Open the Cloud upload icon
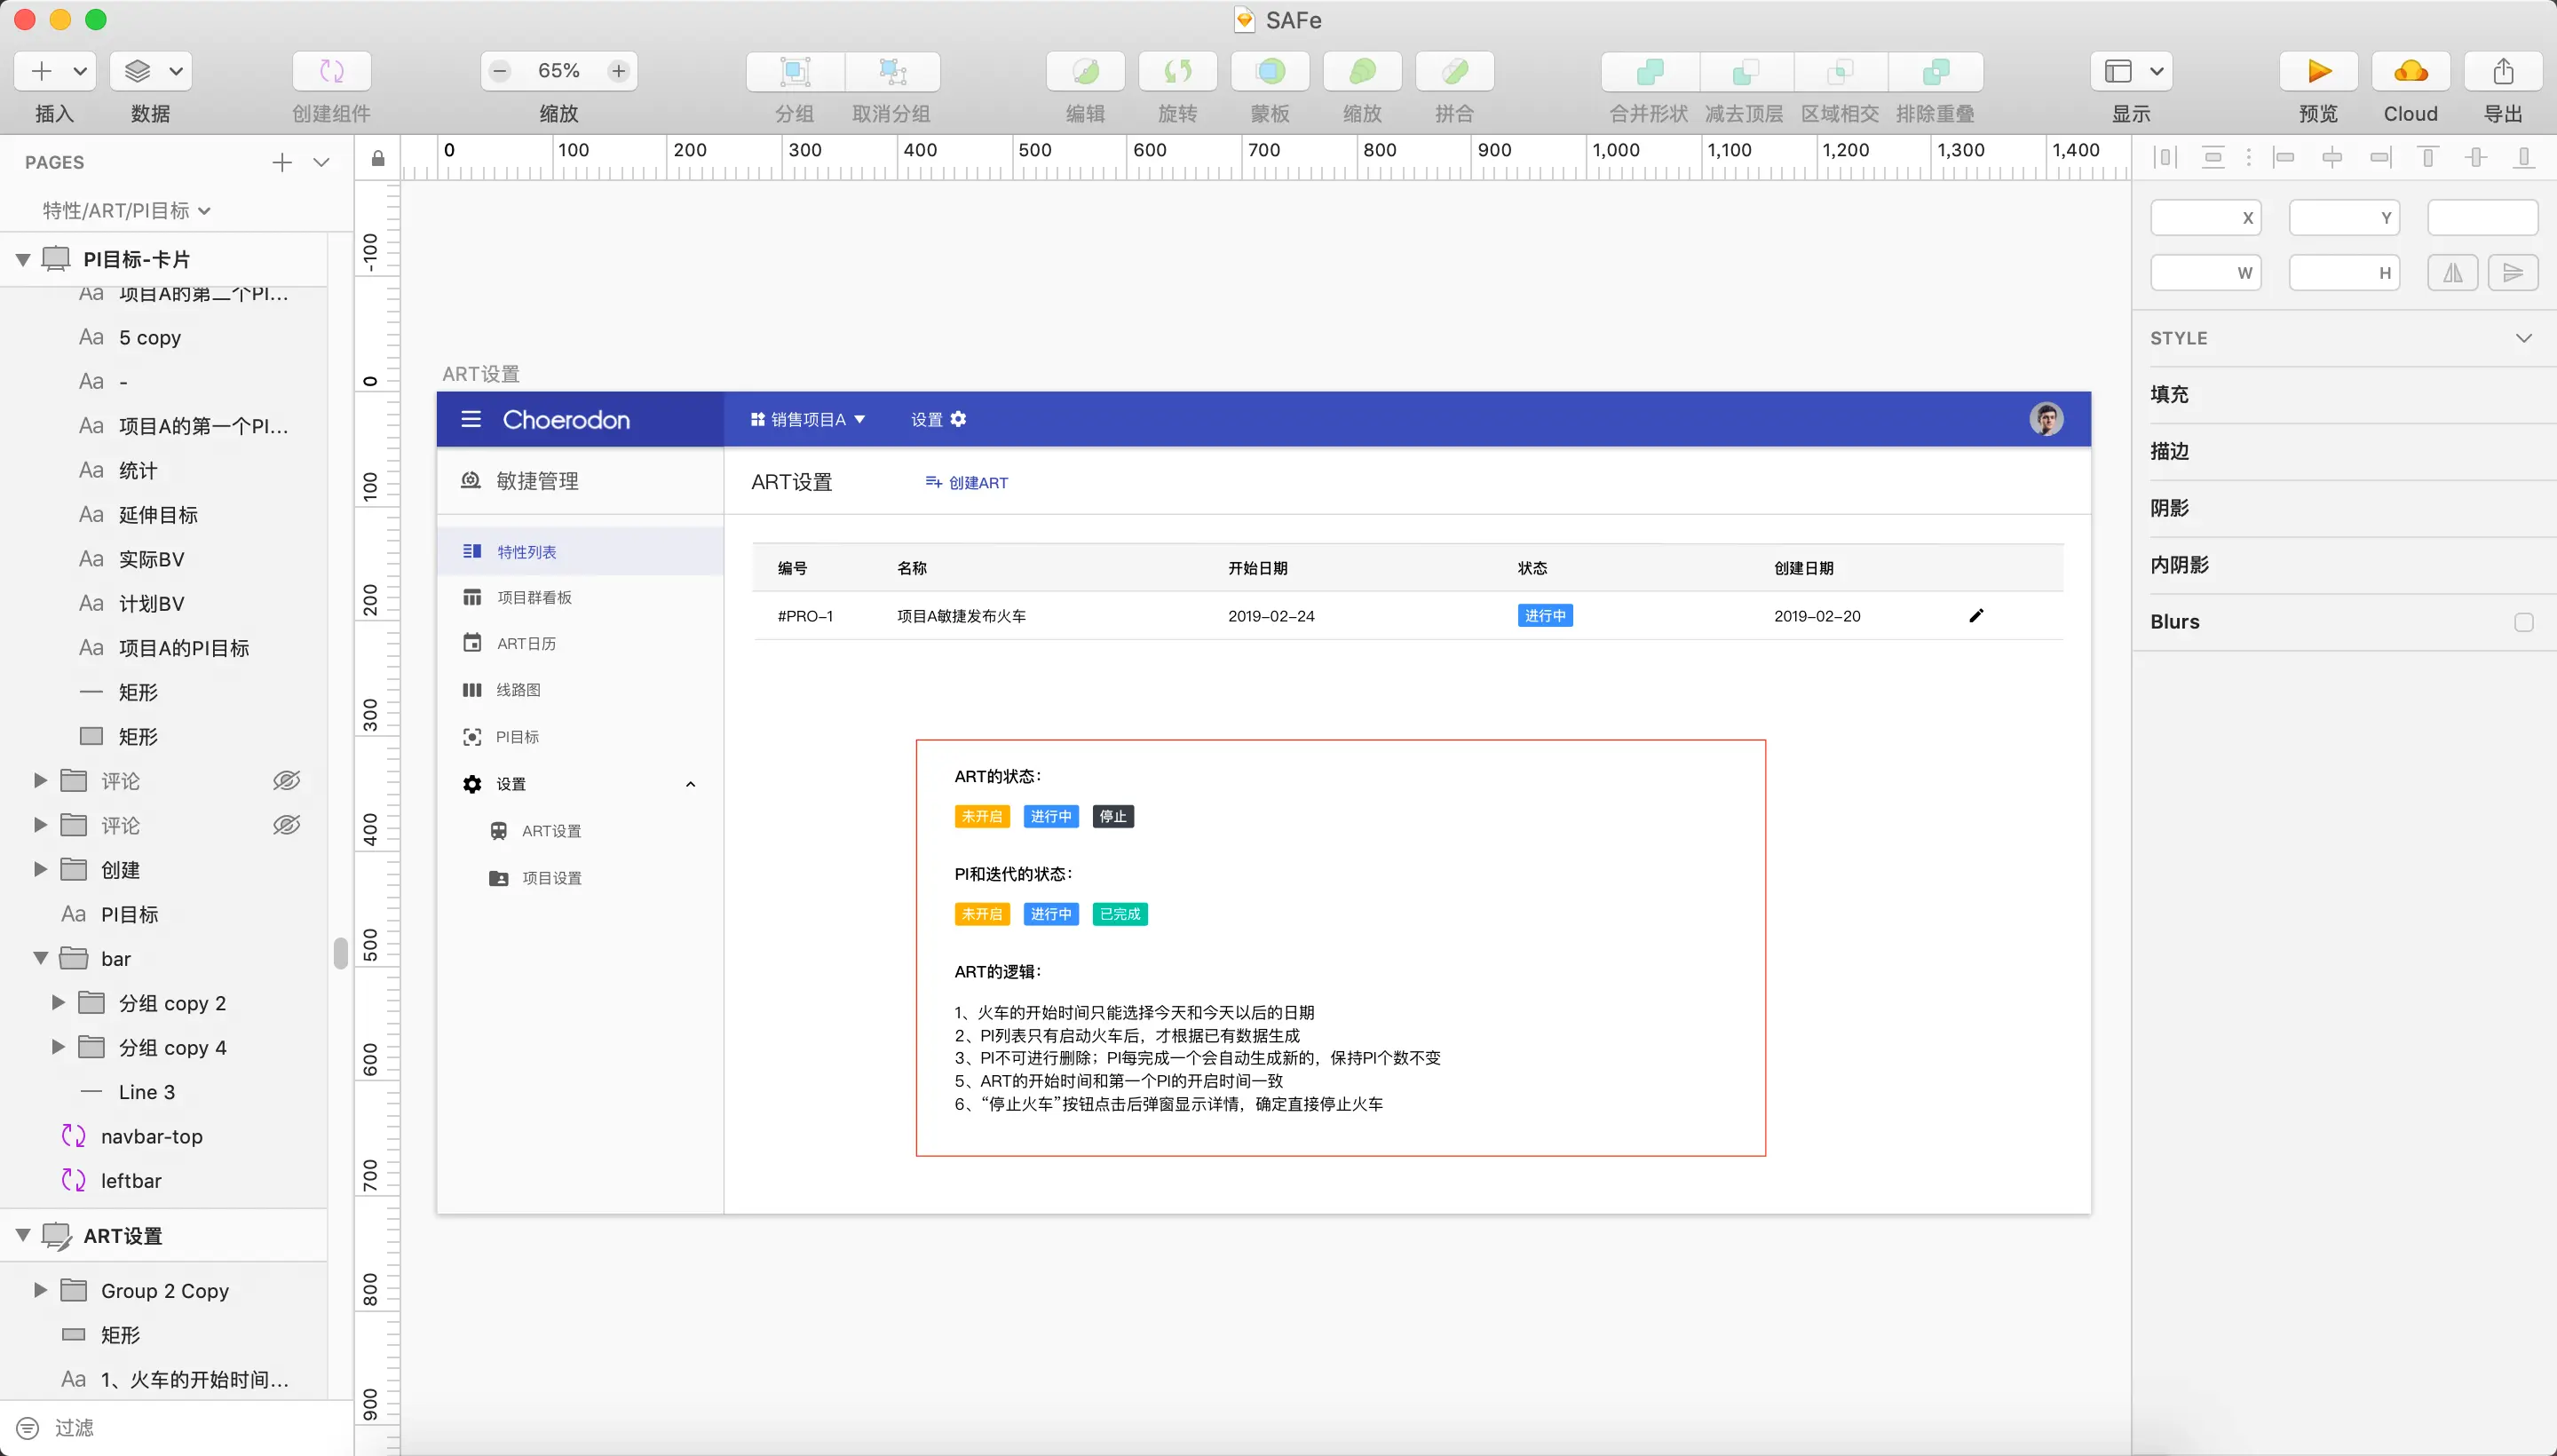The image size is (2557, 1456). coord(2410,71)
